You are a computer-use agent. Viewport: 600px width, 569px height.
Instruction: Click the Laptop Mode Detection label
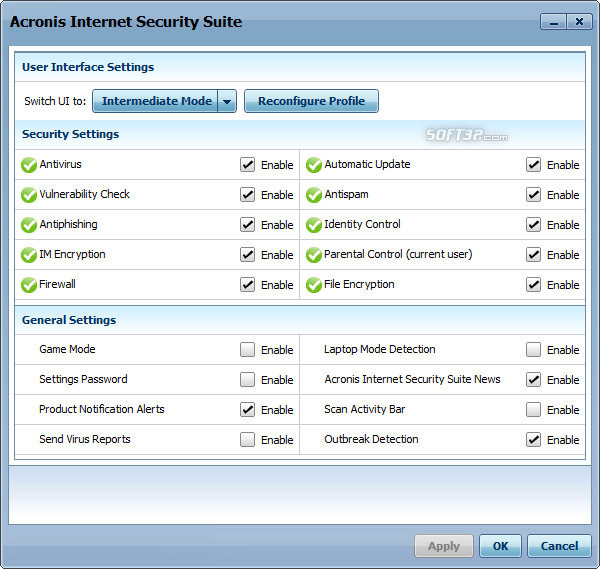380,349
